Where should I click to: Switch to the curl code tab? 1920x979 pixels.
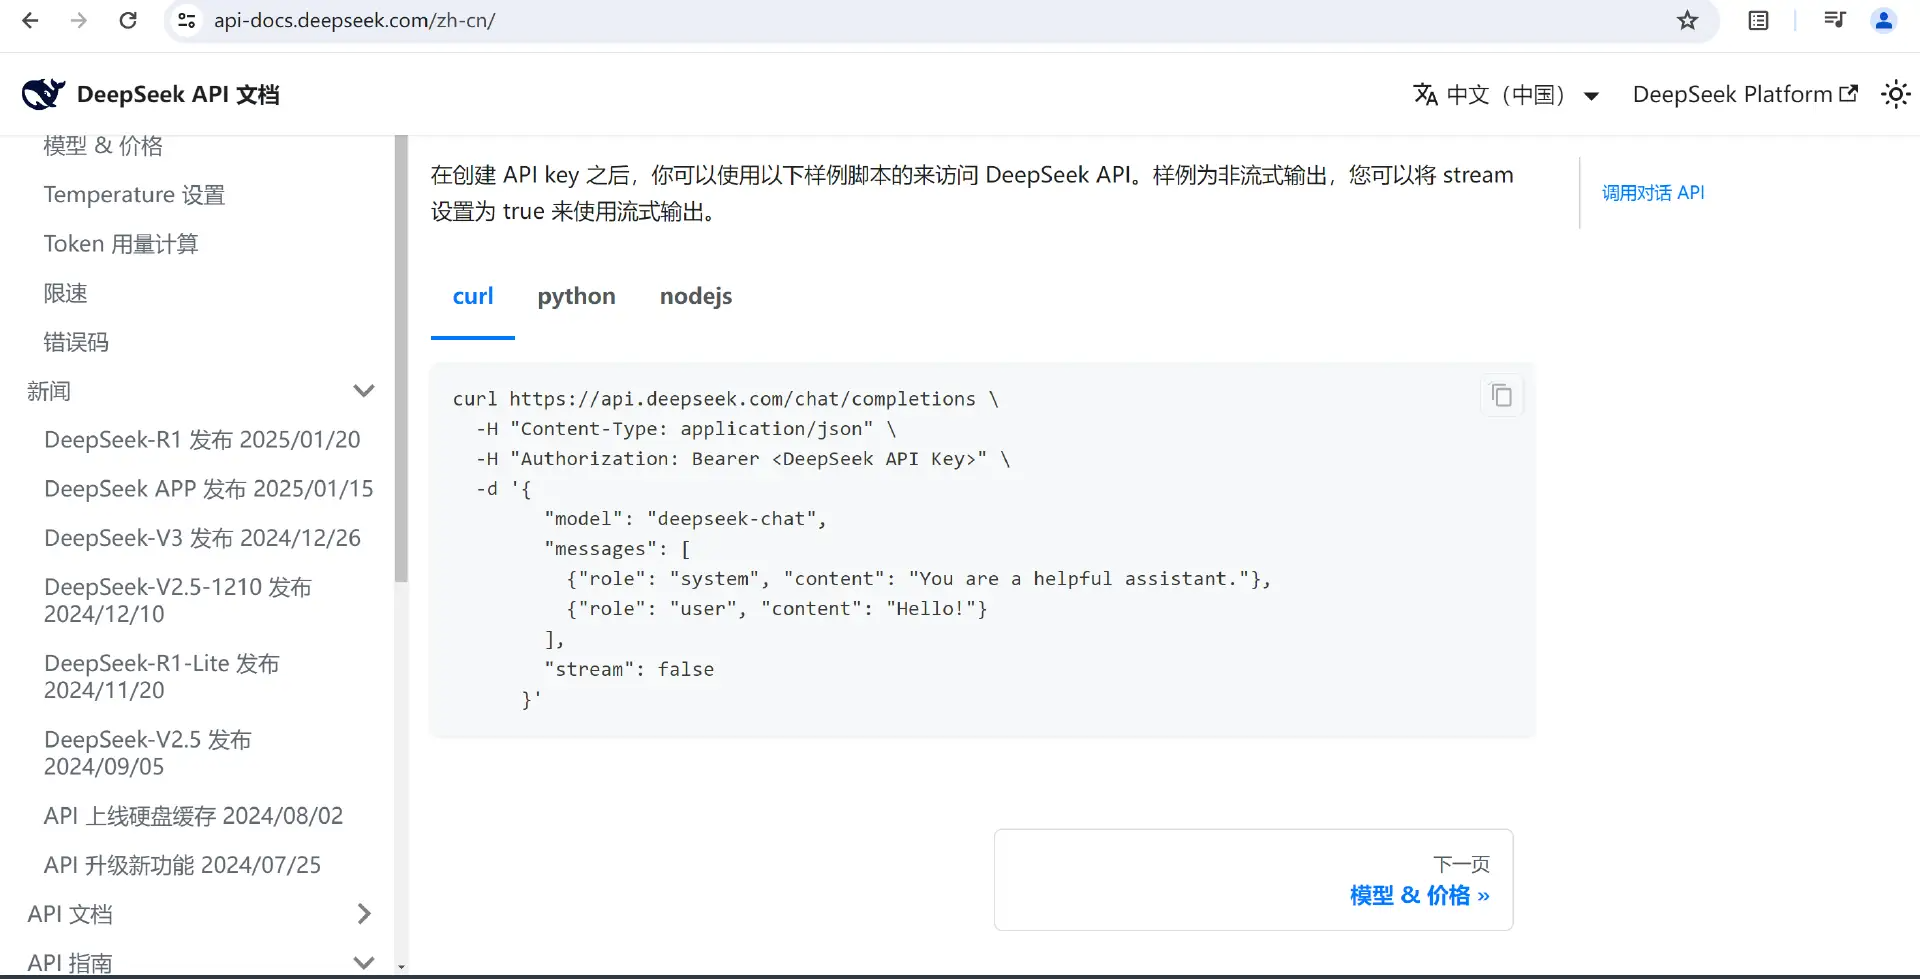[473, 296]
